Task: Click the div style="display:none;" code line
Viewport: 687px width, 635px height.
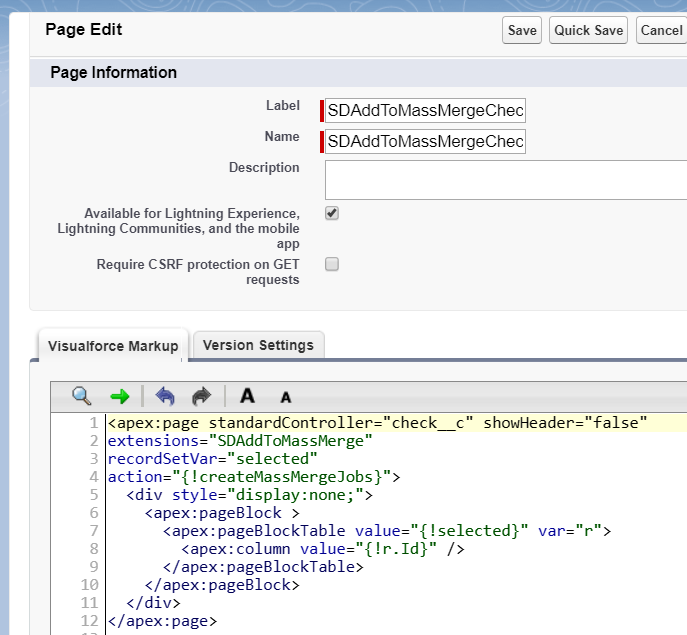Action: pyautogui.click(x=249, y=495)
